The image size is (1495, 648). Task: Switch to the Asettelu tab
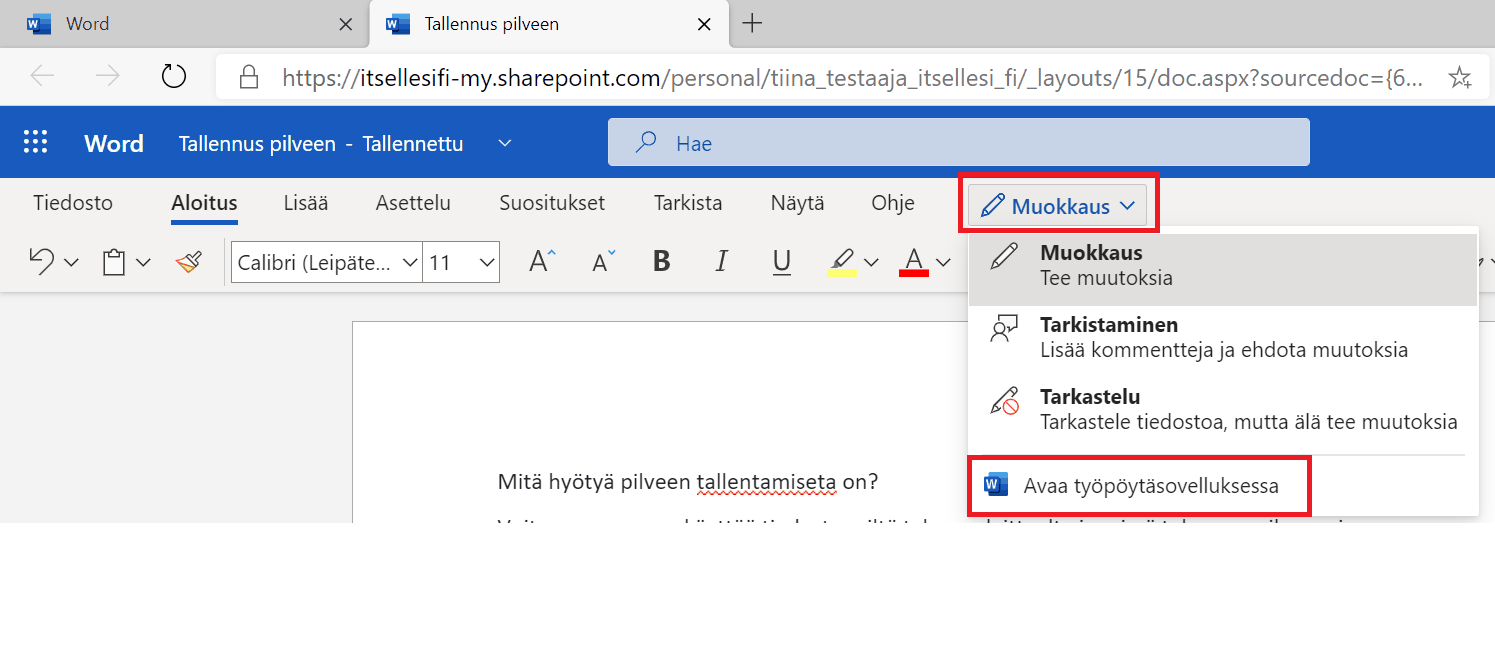click(413, 203)
